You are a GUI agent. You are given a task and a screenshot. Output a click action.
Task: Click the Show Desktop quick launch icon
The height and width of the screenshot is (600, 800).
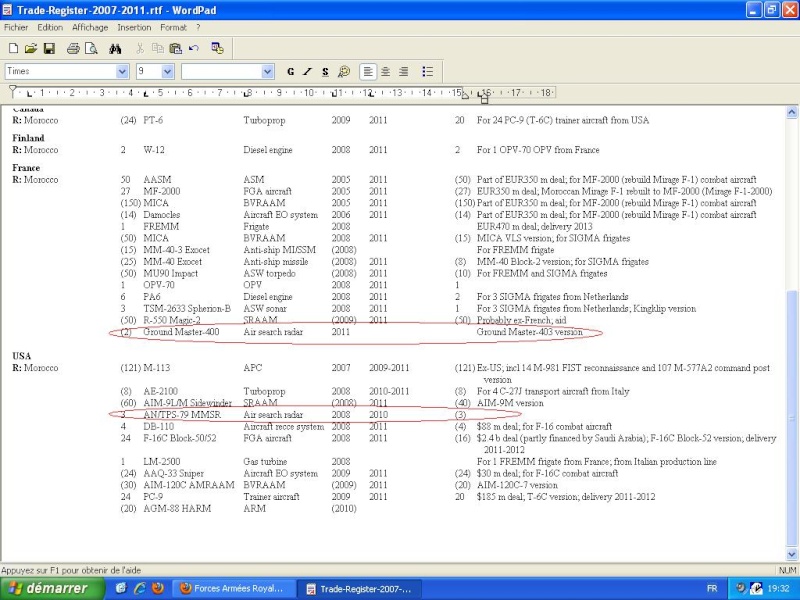121,588
